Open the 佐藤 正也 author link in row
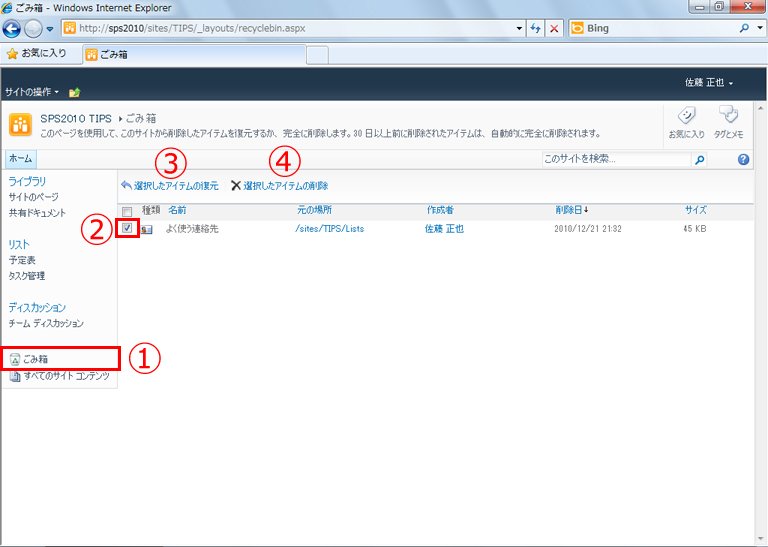Viewport: 768px width, 547px height. click(x=444, y=229)
